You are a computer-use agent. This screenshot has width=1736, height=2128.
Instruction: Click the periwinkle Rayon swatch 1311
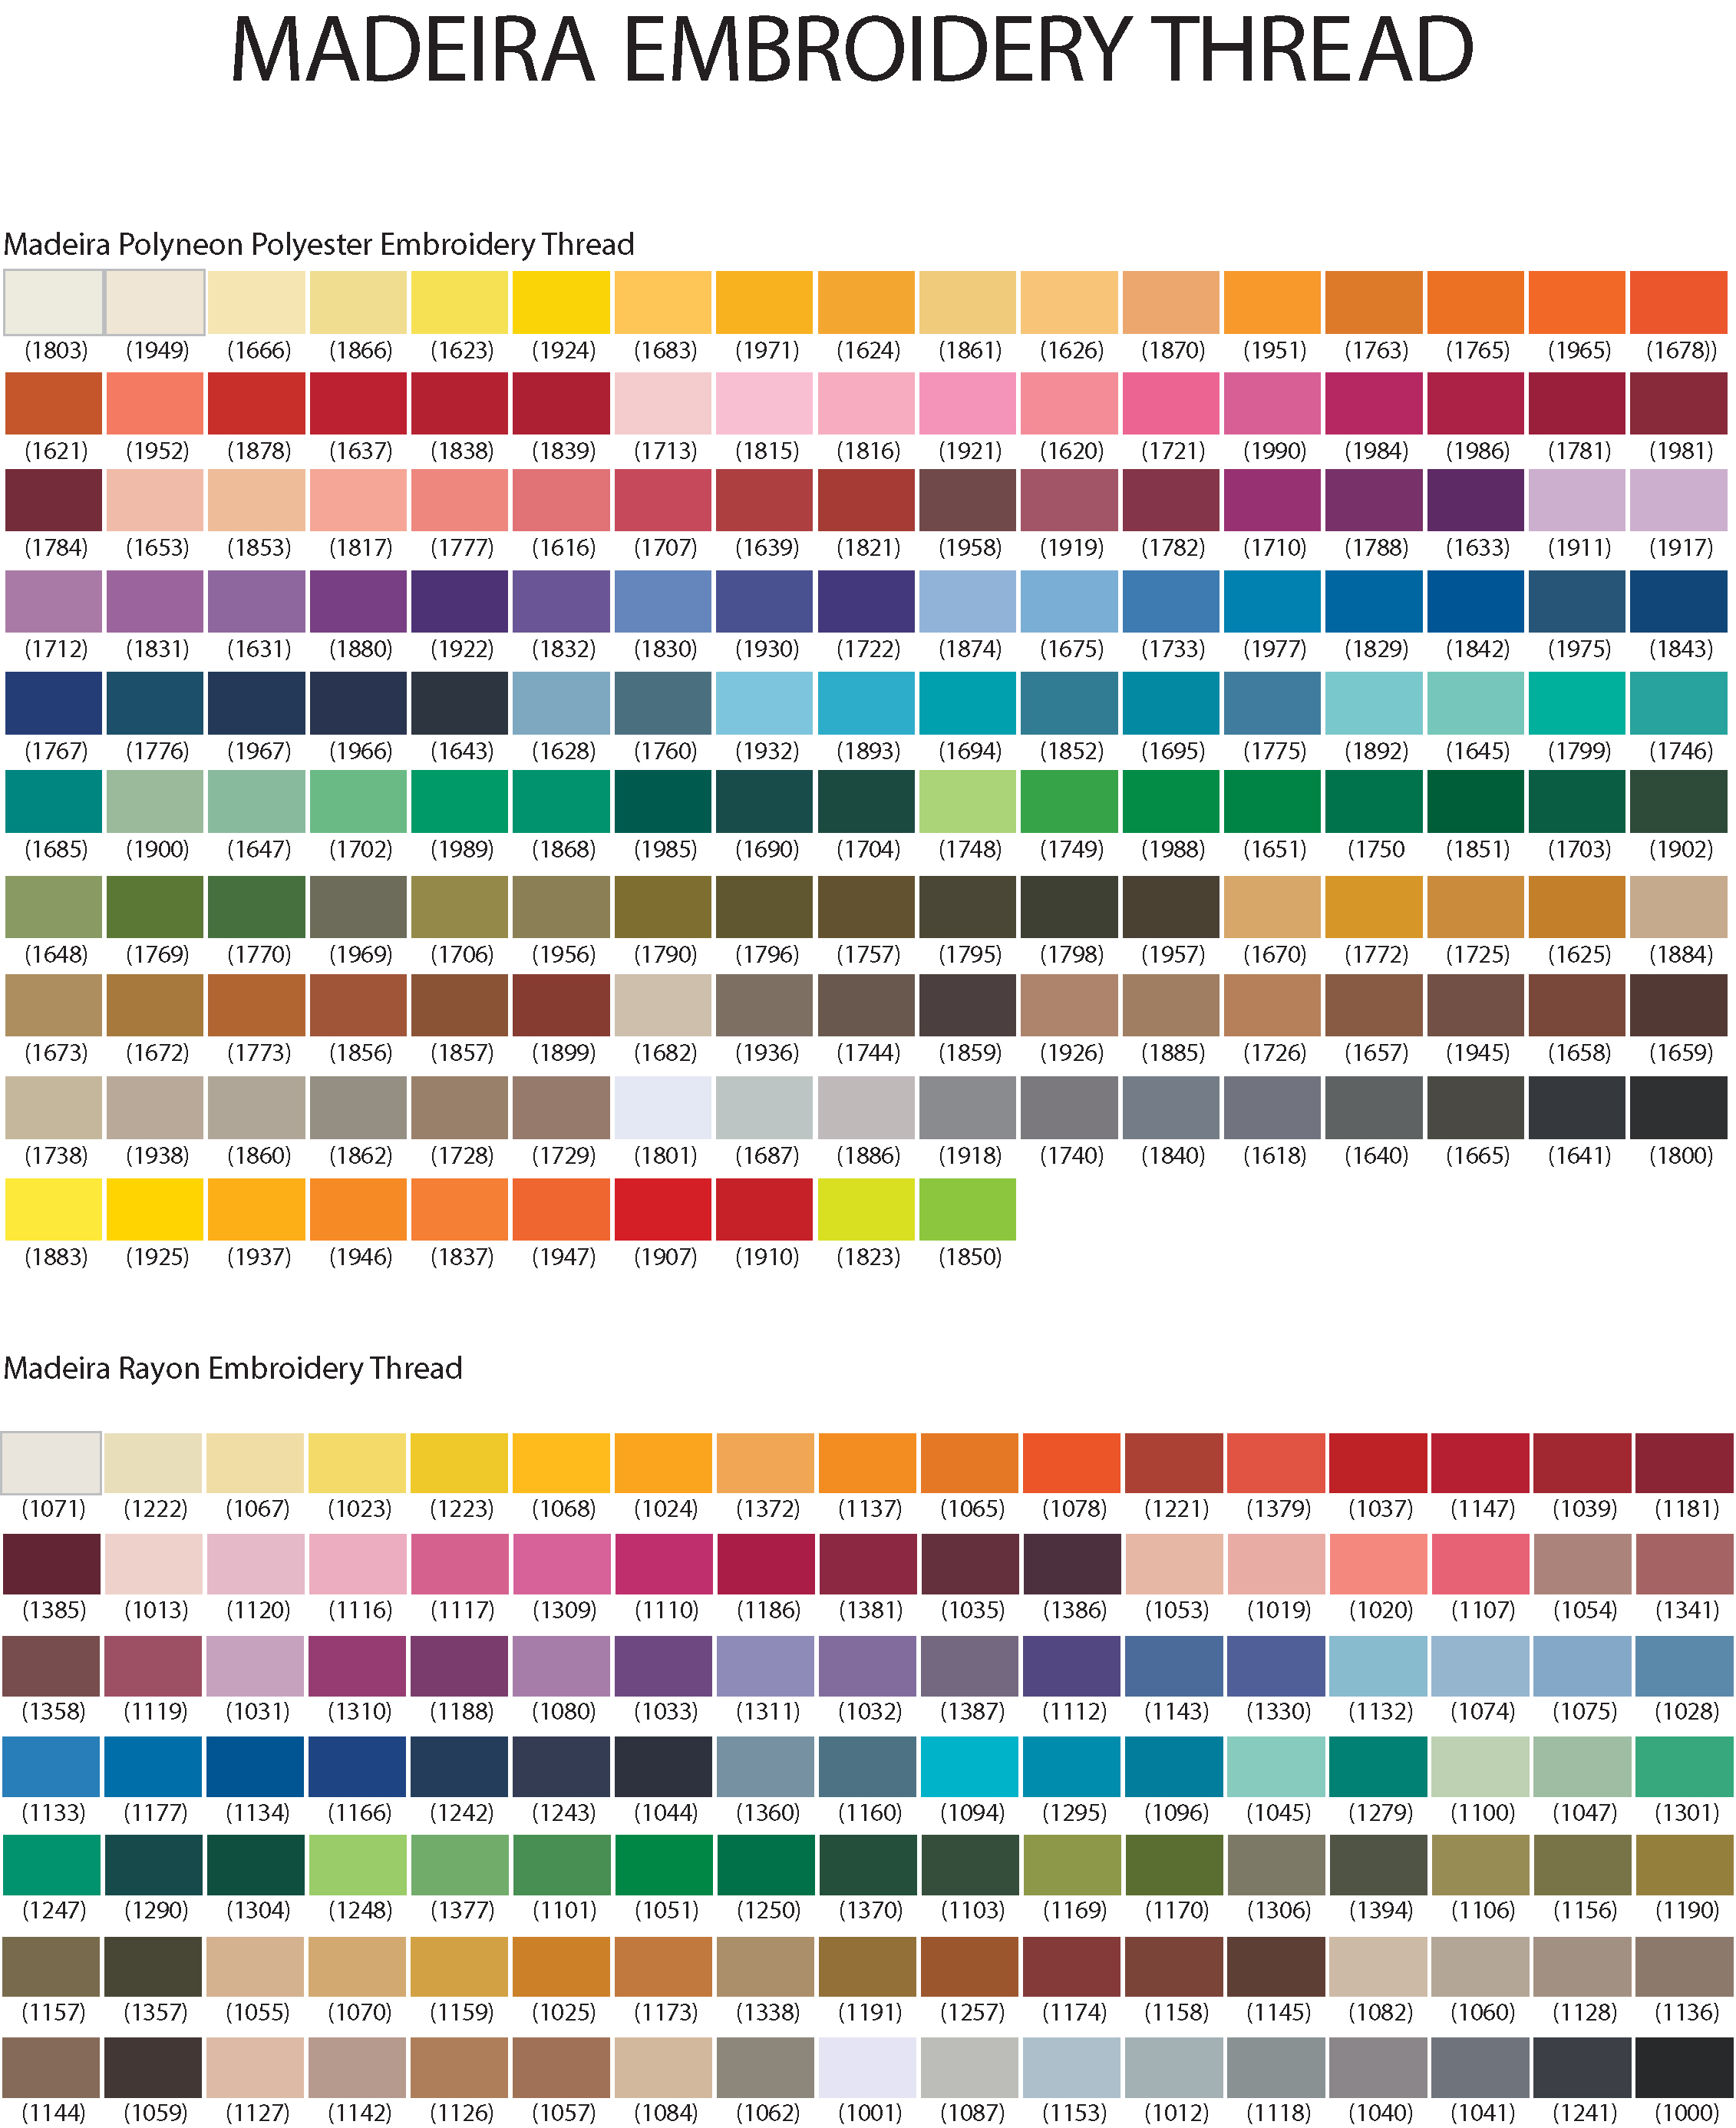point(765,1666)
